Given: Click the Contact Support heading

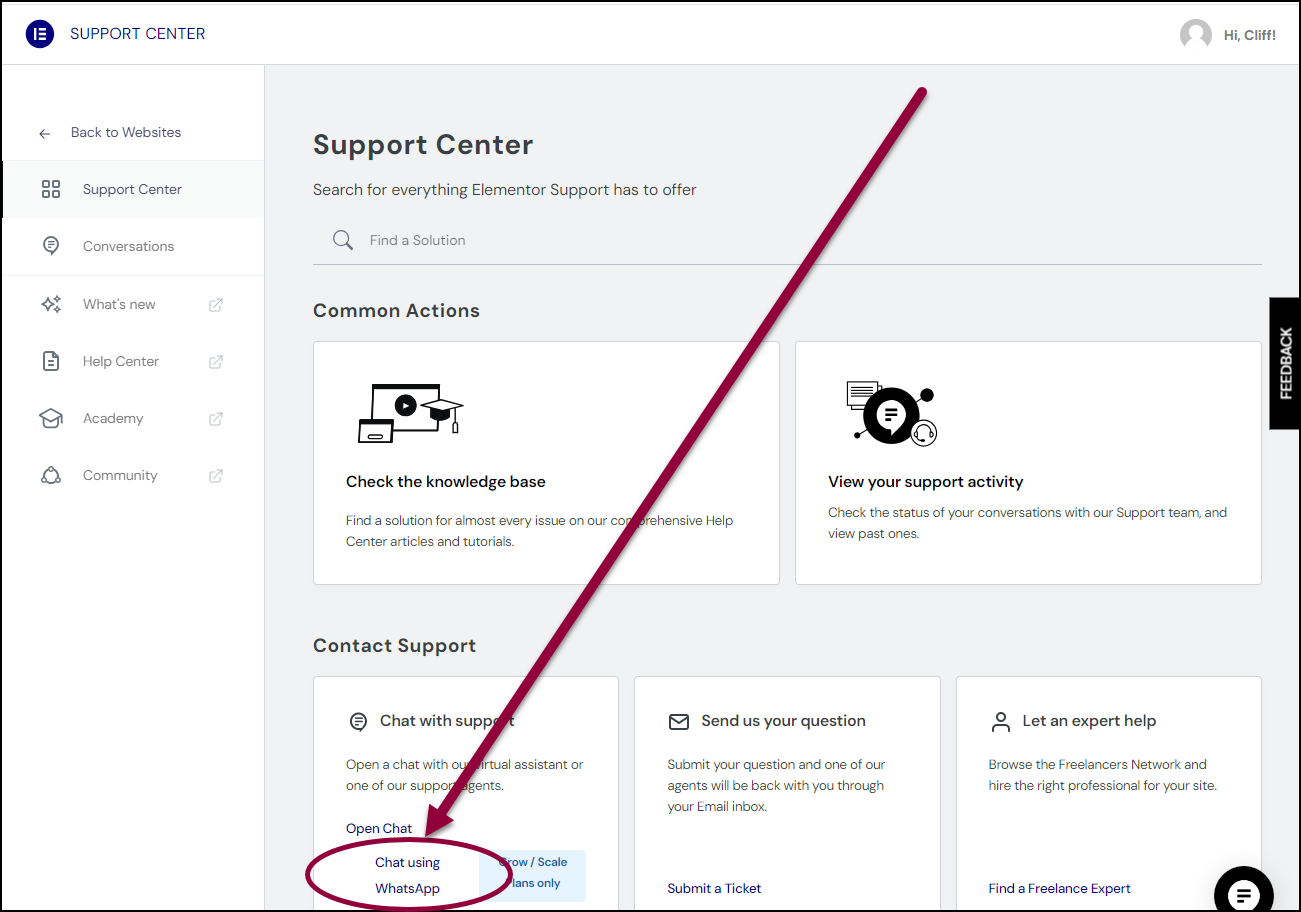Looking at the screenshot, I should pos(394,646).
